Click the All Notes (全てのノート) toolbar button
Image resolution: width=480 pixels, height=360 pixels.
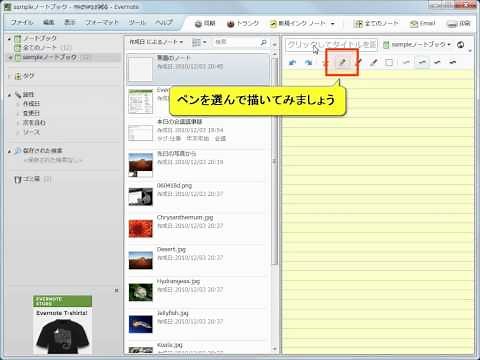coord(377,23)
